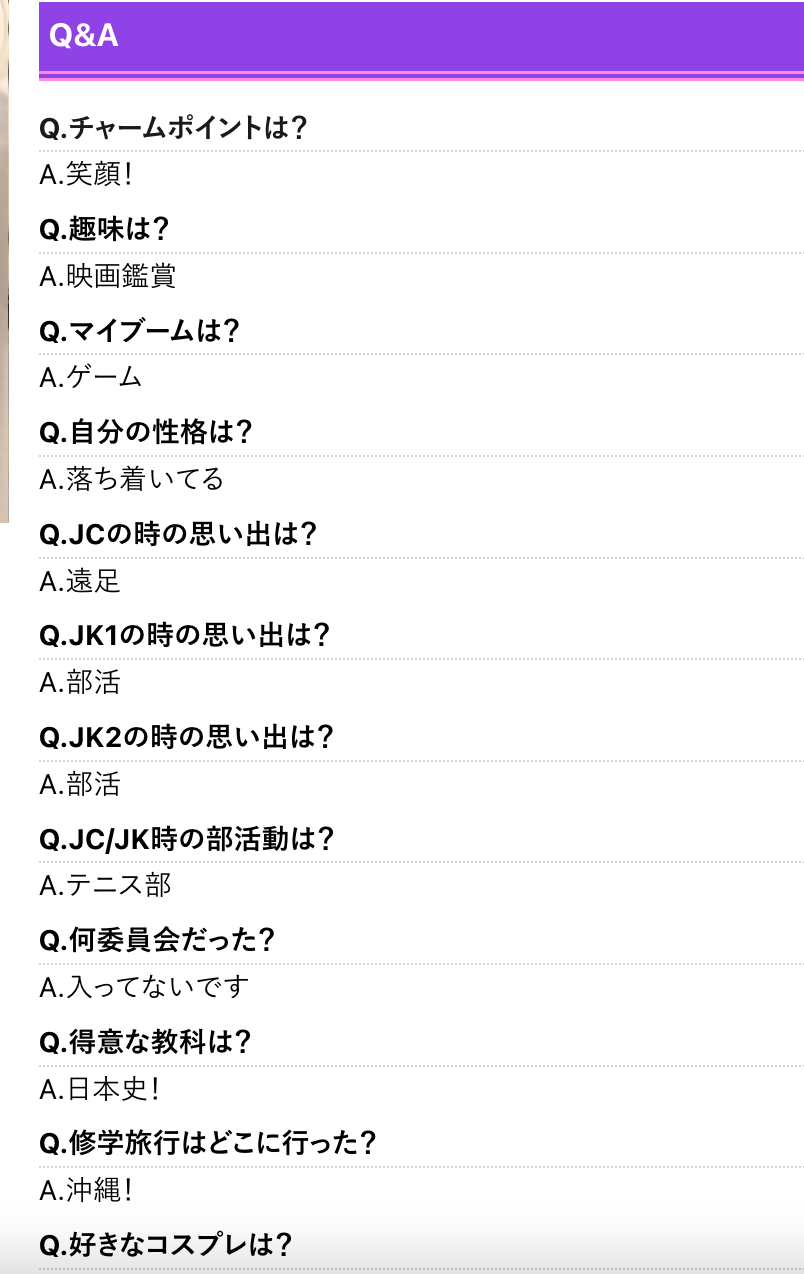Select the question JC/JK時の部活動は?
Screen dimensions: 804x1274
pos(186,839)
